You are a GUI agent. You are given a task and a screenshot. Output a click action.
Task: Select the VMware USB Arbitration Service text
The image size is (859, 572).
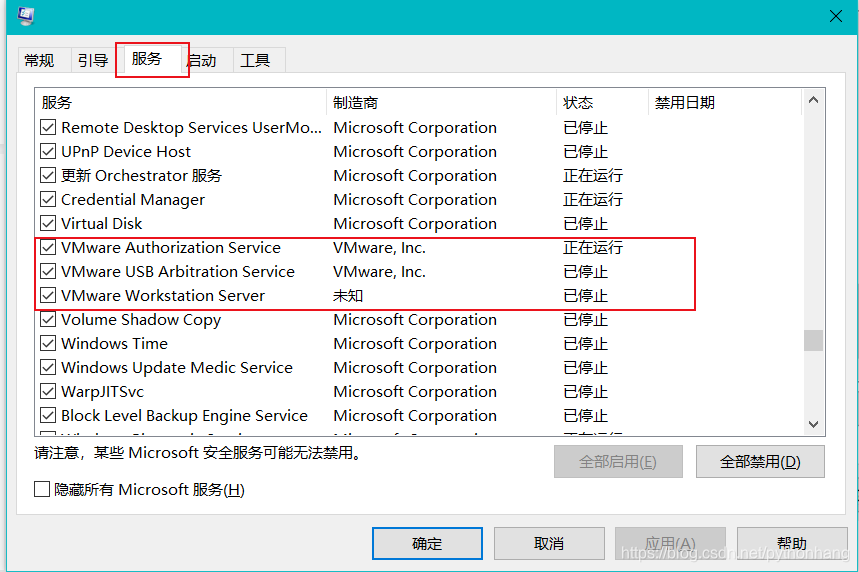178,272
